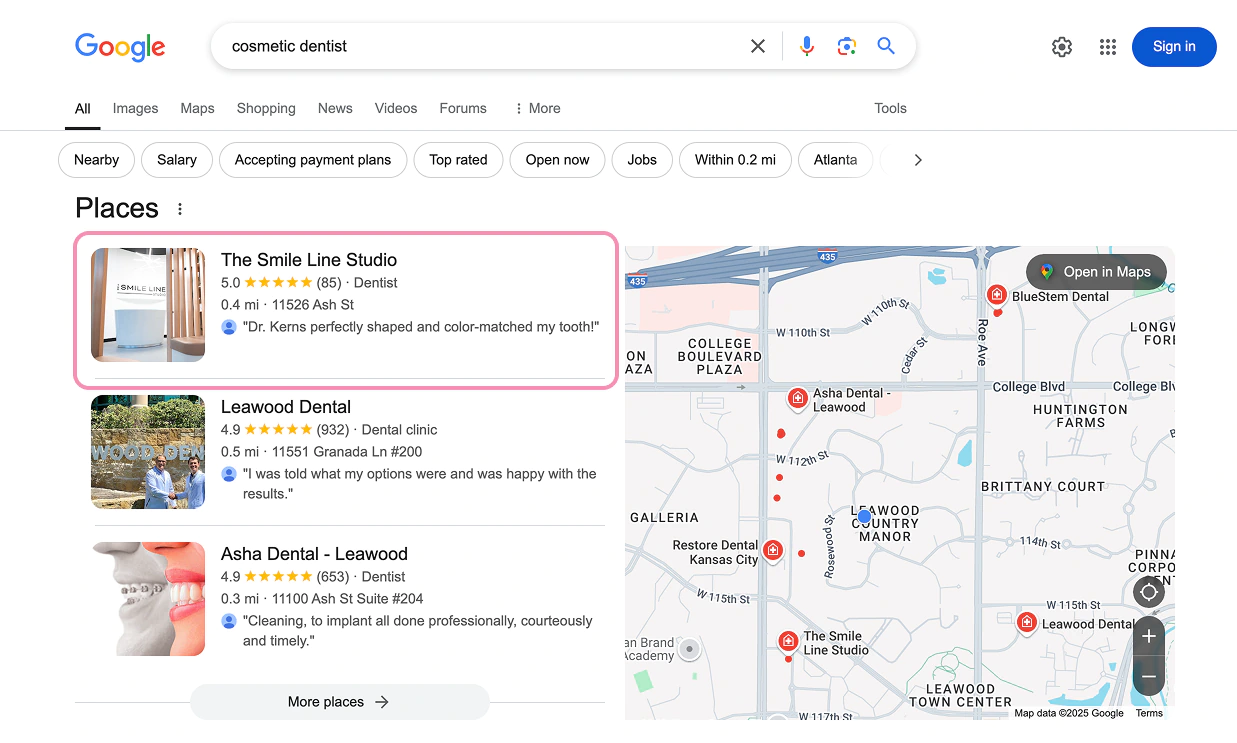Click the blue current location dot
The width and height of the screenshot is (1237, 743).
(864, 517)
